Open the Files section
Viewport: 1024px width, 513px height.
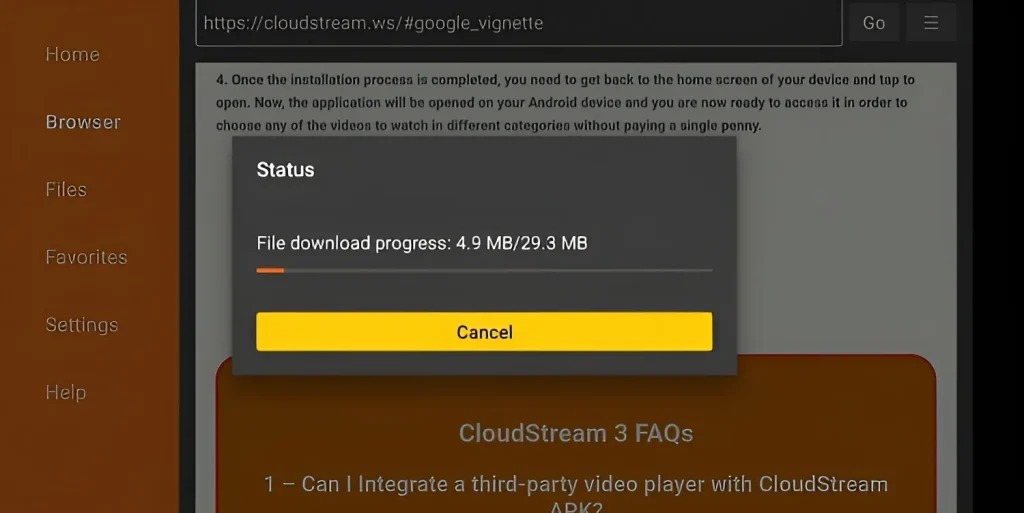(66, 189)
